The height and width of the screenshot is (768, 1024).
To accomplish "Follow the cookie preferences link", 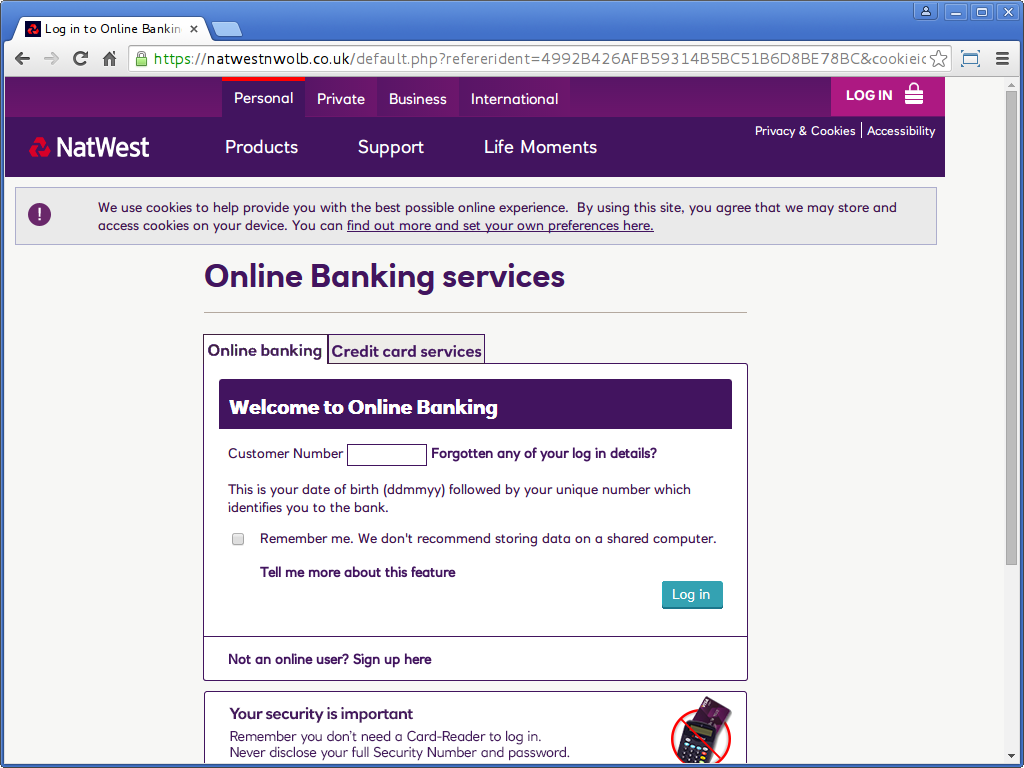I will click(x=500, y=225).
